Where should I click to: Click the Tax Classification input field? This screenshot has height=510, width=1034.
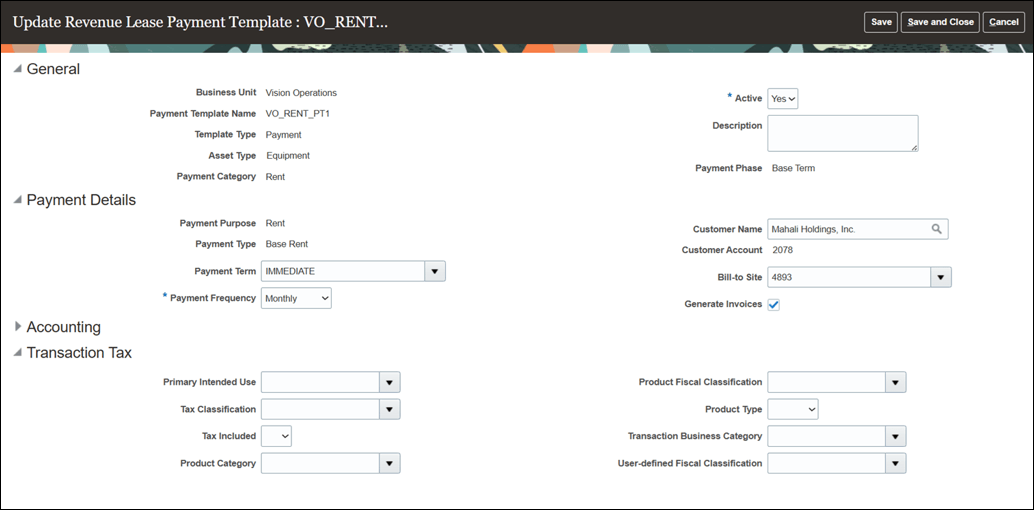pyautogui.click(x=320, y=409)
